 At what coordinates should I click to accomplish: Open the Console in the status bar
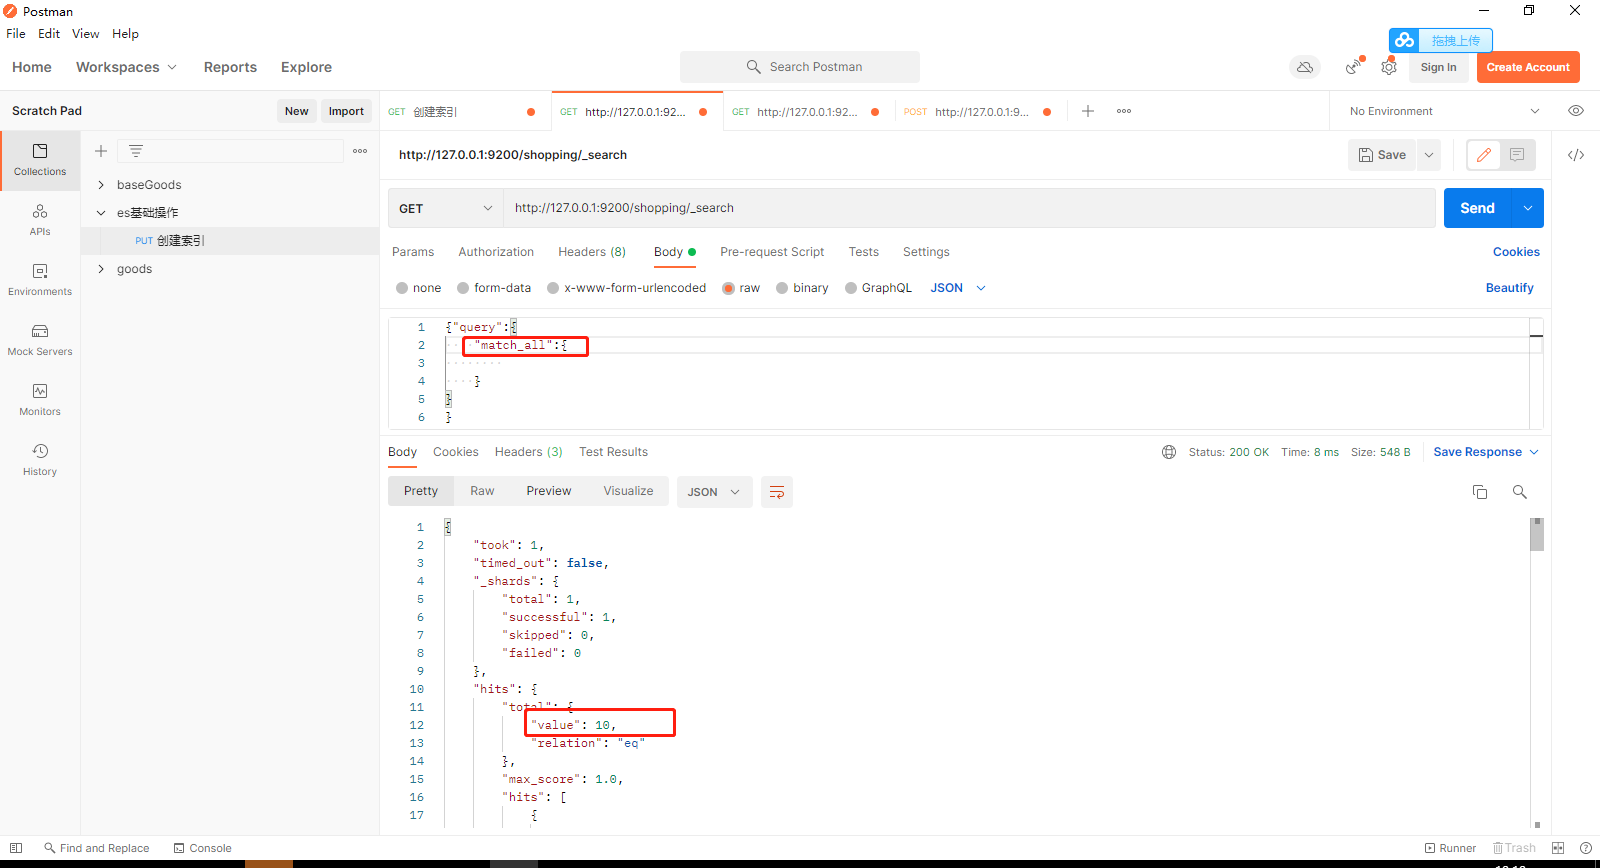pyautogui.click(x=202, y=848)
